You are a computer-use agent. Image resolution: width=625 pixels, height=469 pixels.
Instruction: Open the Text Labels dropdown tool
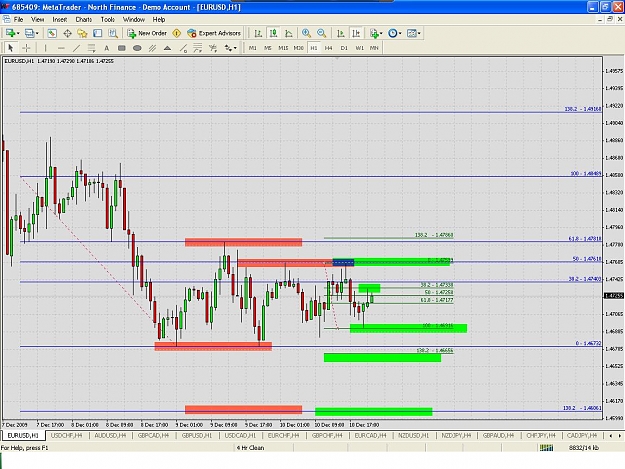(x=91, y=48)
